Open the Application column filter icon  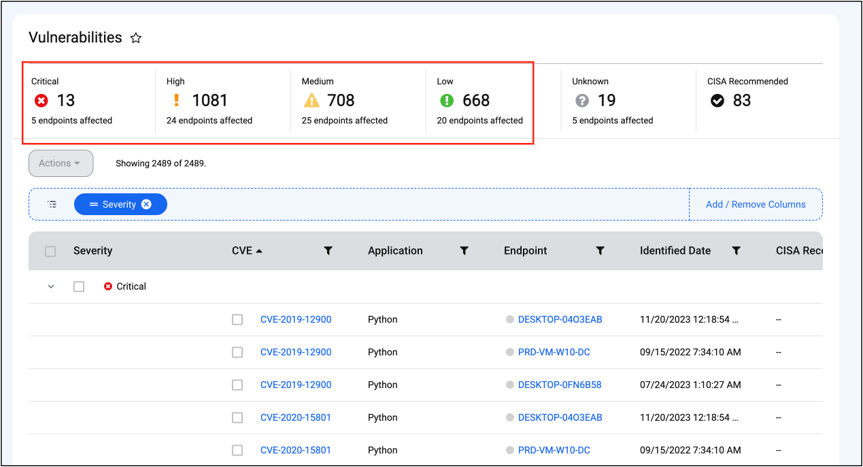[x=464, y=251]
